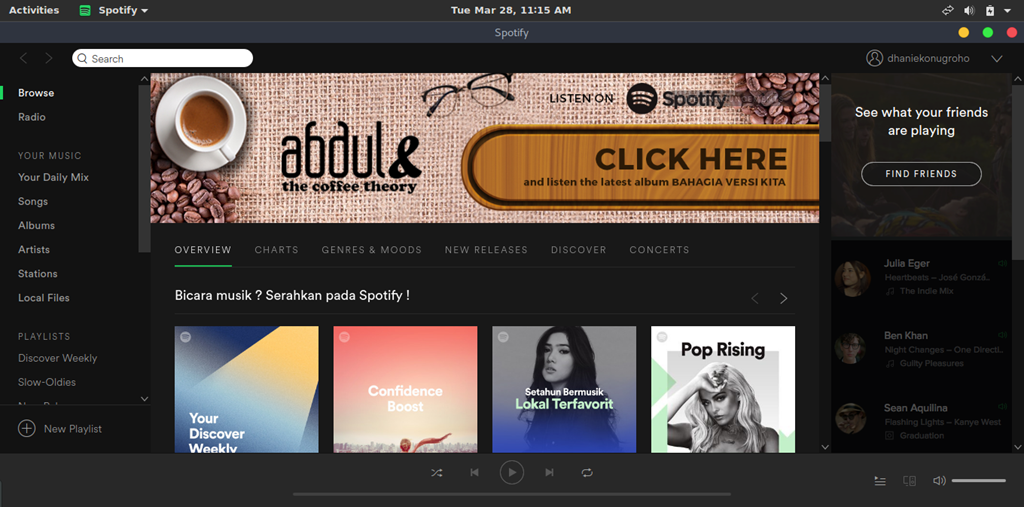Click the battery status tray icon
Viewport: 1024px width, 507px height.
[990, 10]
